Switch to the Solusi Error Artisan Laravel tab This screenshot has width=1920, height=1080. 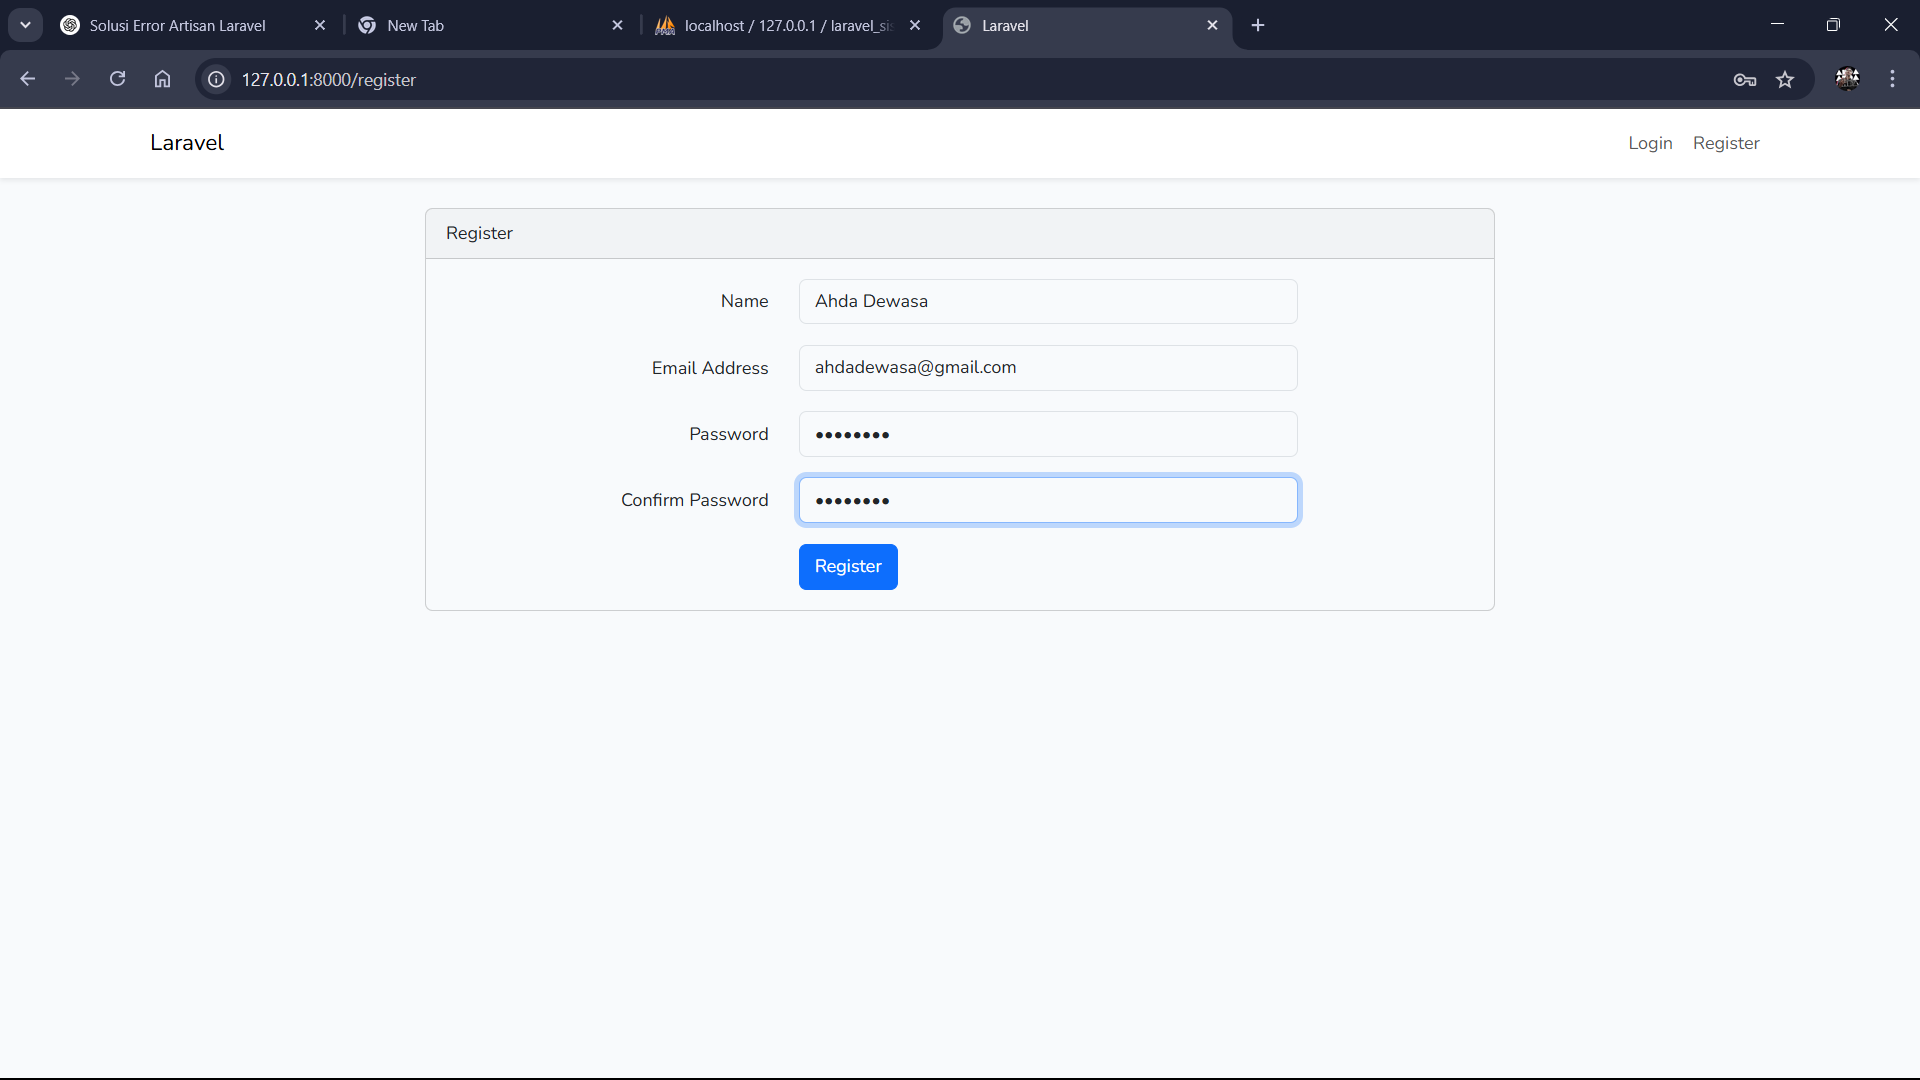point(178,25)
